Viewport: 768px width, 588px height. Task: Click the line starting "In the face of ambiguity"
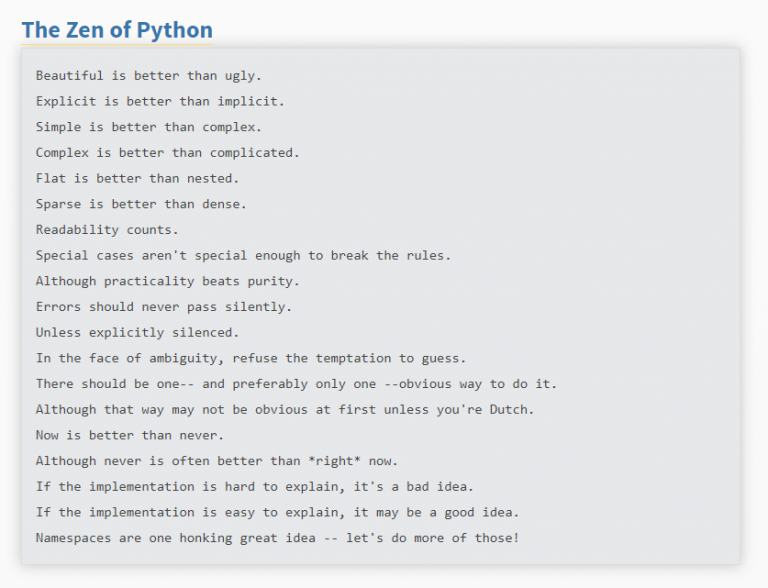251,358
